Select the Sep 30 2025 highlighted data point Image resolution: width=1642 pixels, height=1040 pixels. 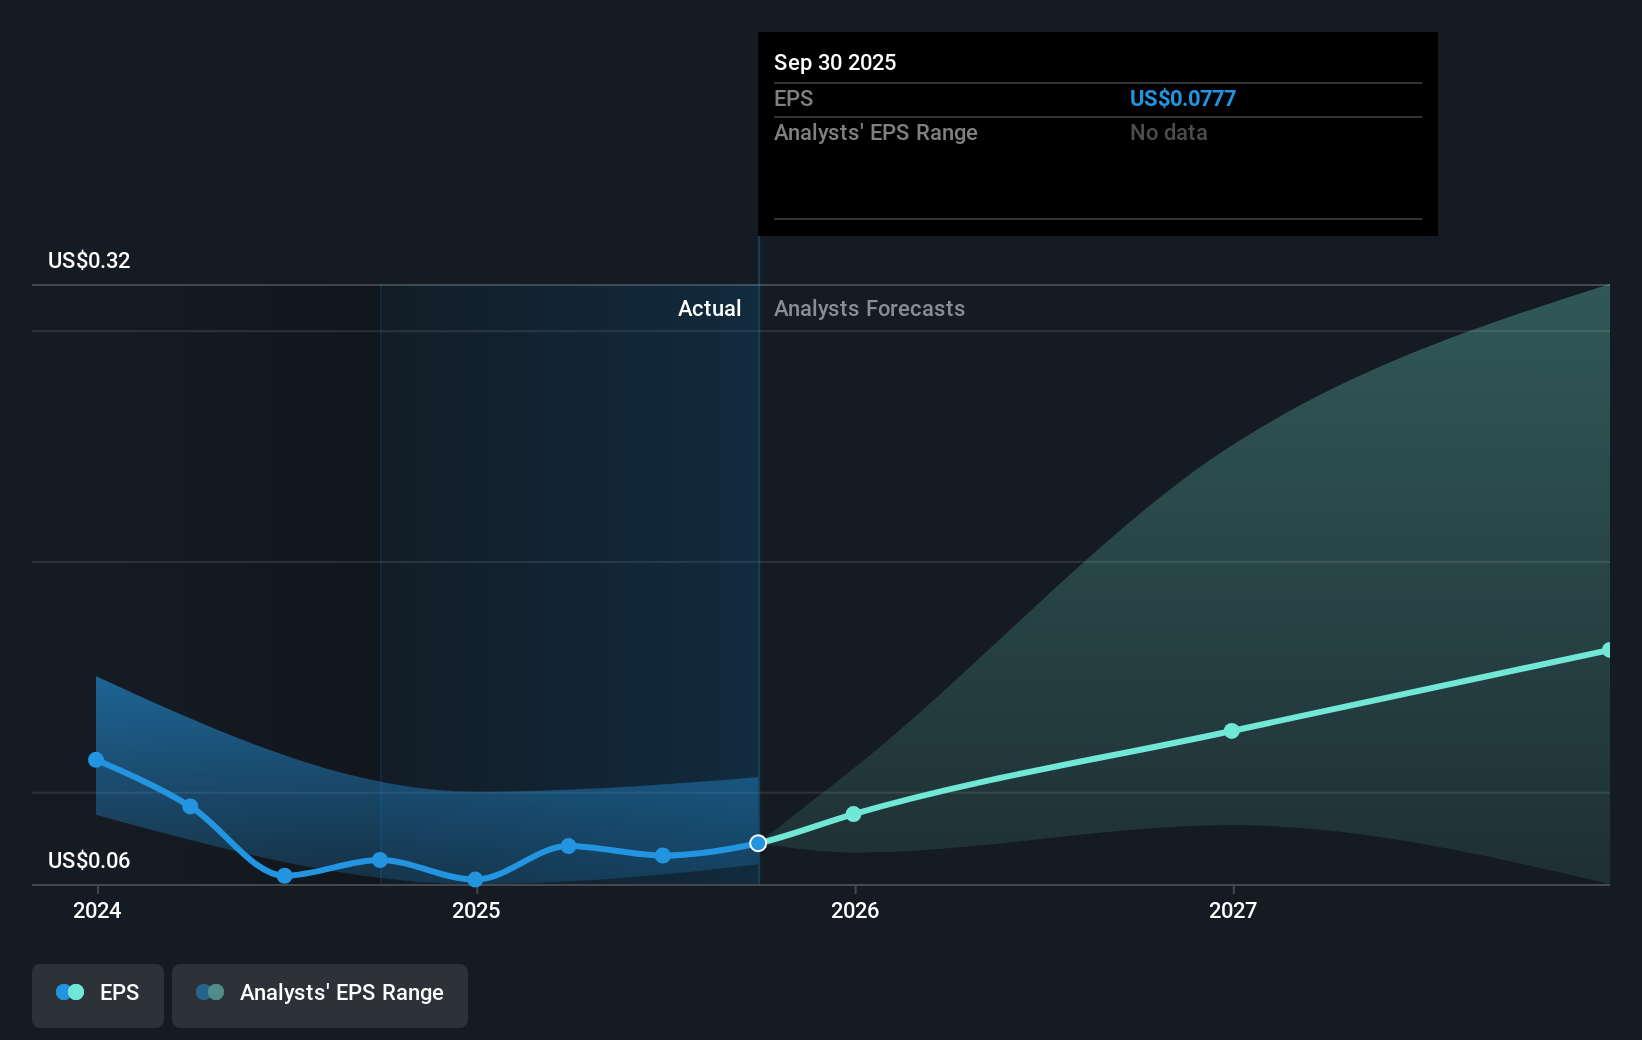[x=758, y=843]
